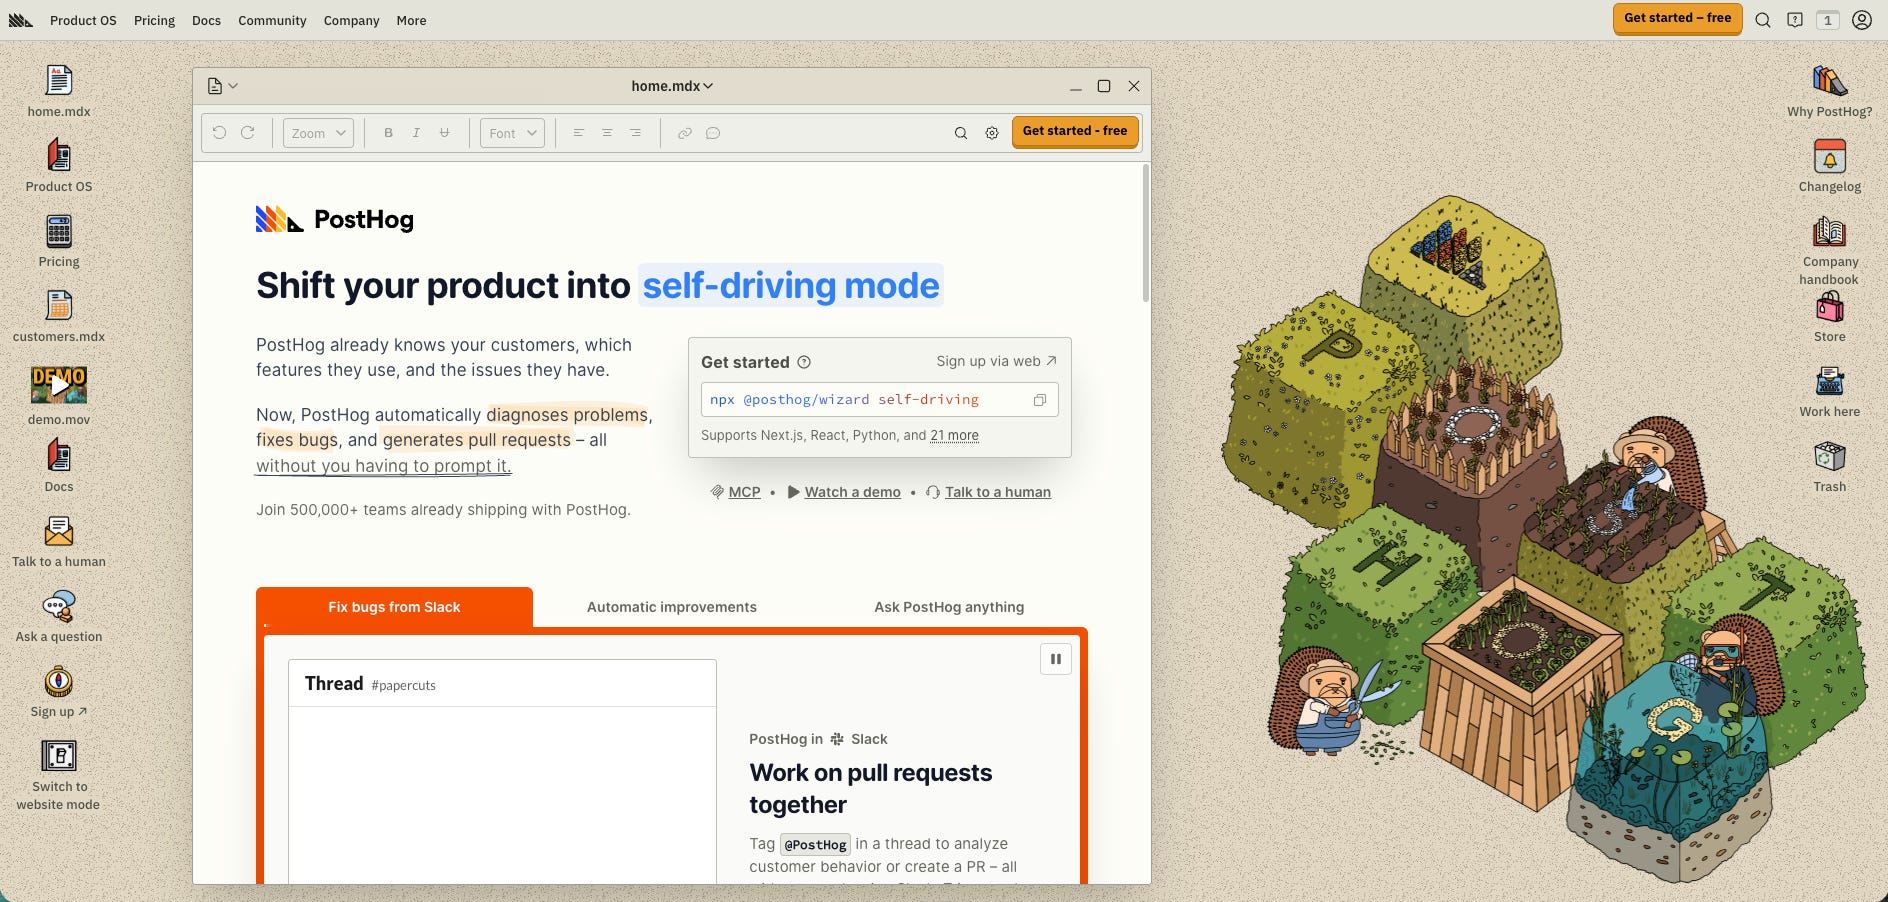Align text left in the editor
The width and height of the screenshot is (1888, 902).
[x=579, y=133]
